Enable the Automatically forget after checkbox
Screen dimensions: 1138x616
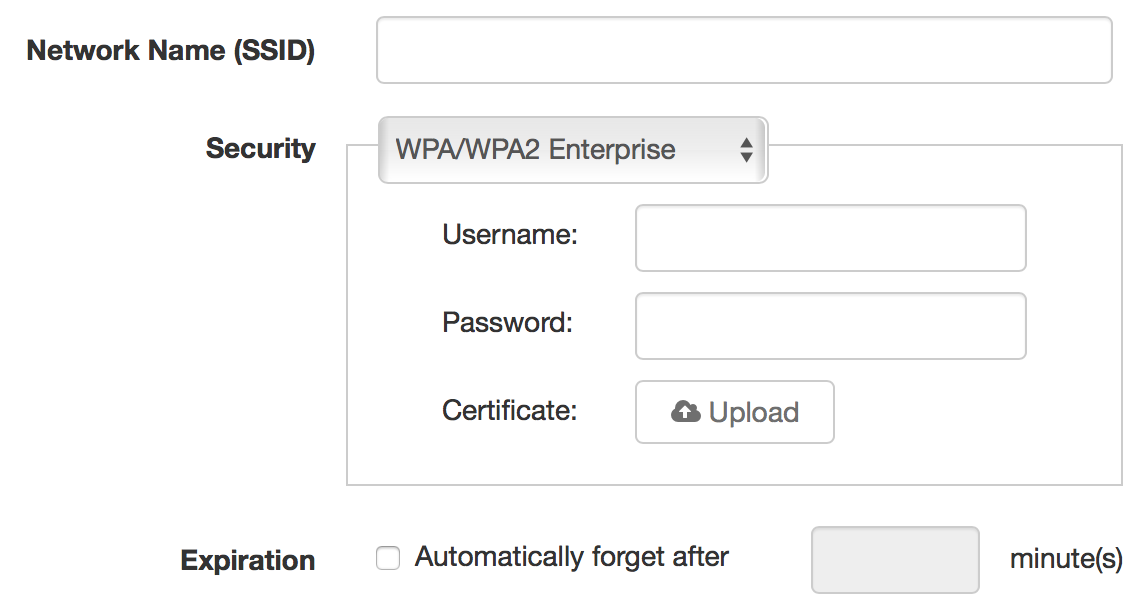tap(388, 558)
